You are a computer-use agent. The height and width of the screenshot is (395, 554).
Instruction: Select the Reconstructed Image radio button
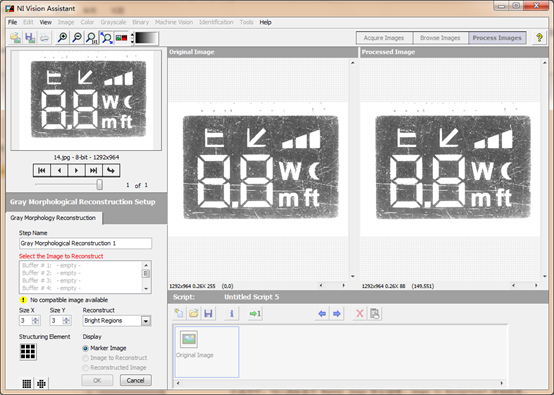(85, 368)
